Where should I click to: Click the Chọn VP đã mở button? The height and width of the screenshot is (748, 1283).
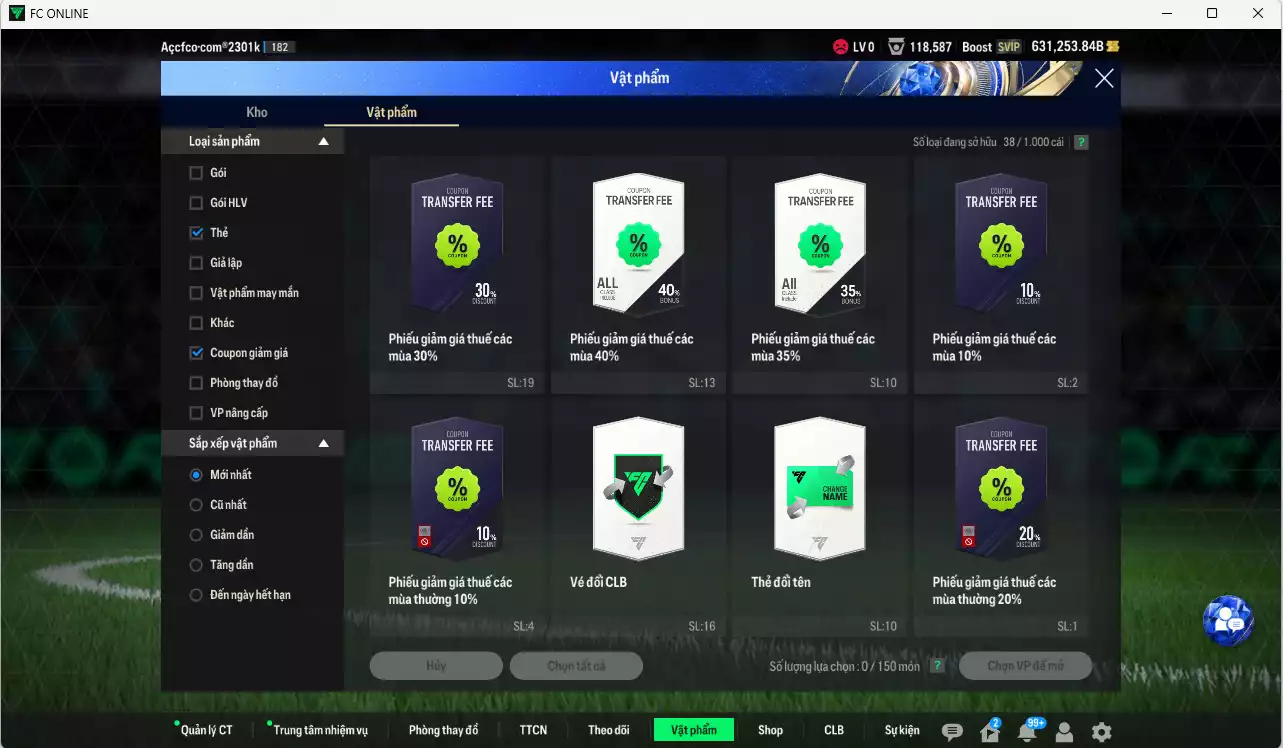(1025, 665)
